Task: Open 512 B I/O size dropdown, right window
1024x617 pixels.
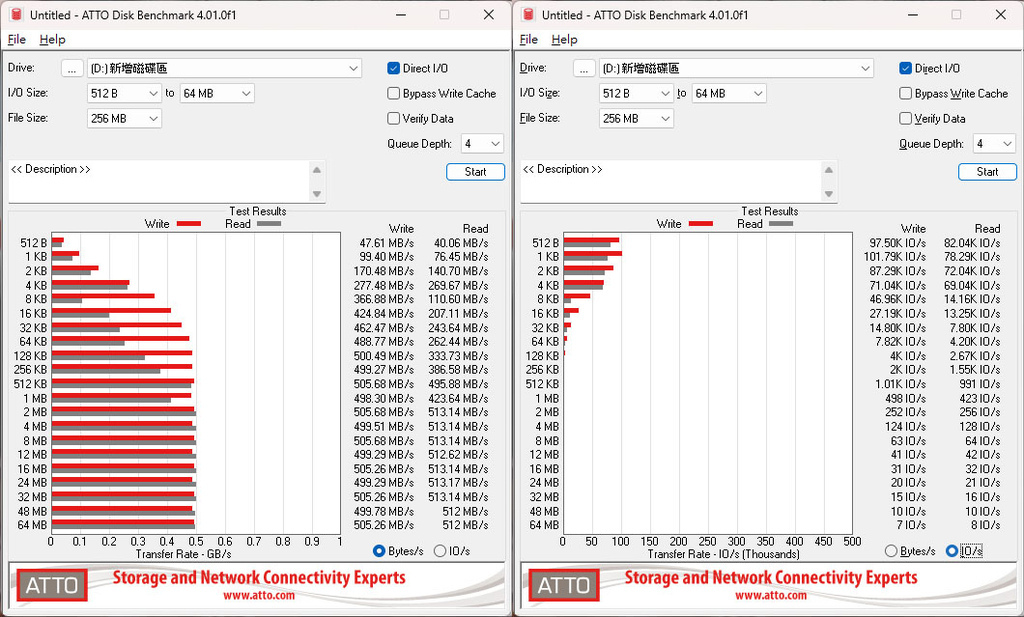Action: coord(636,93)
